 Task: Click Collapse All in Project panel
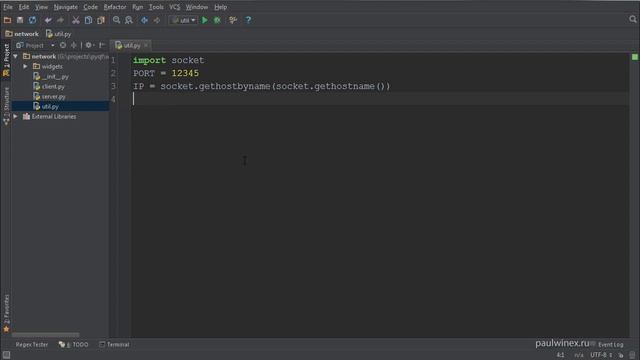pyautogui.click(x=74, y=45)
